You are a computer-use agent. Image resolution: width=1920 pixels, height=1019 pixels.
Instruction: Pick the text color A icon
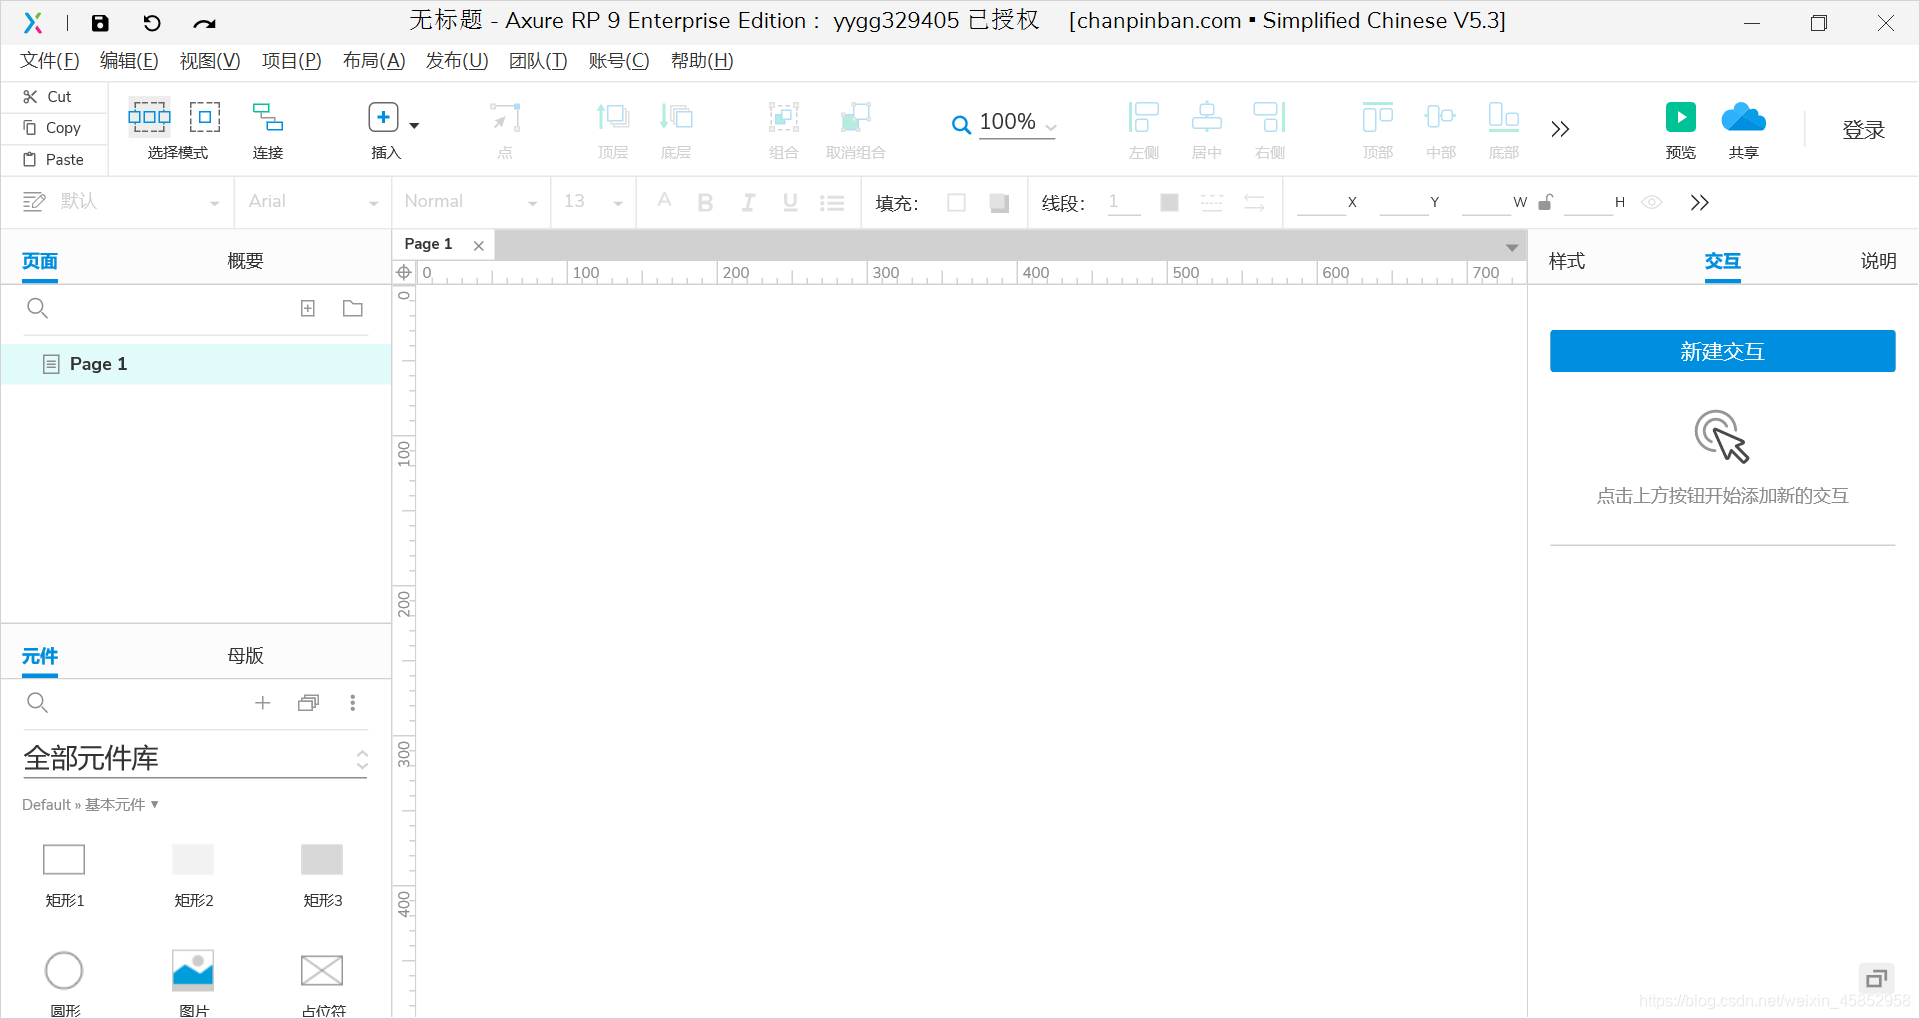pyautogui.click(x=664, y=201)
